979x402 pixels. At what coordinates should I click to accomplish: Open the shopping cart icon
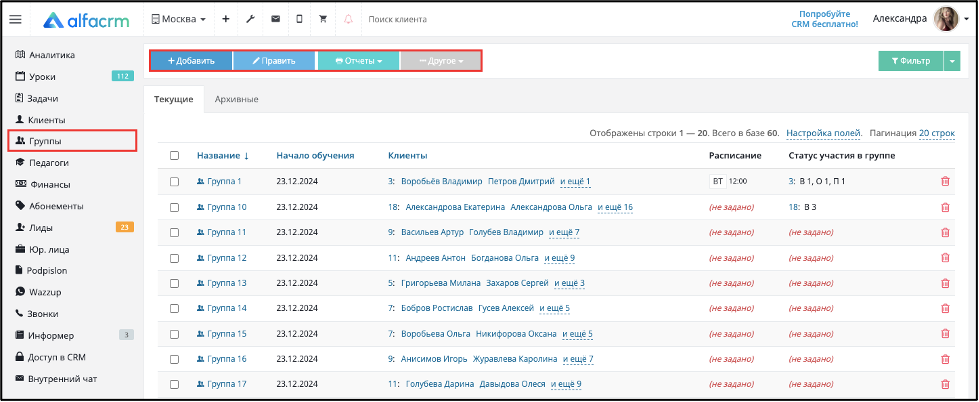coord(323,19)
